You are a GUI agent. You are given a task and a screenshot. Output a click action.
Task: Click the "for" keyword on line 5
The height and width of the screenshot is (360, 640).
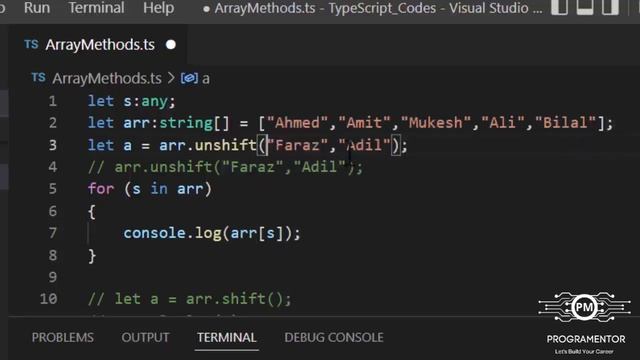pos(101,189)
